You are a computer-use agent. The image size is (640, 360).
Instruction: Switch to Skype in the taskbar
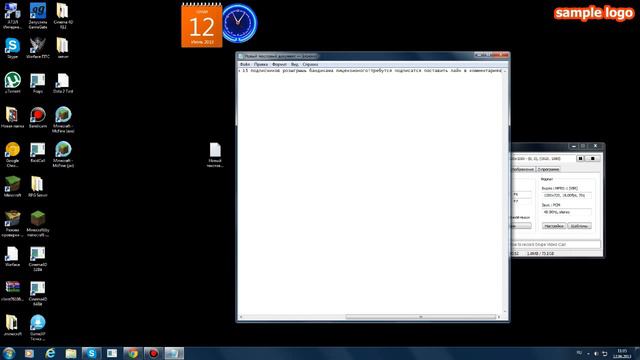coord(91,353)
